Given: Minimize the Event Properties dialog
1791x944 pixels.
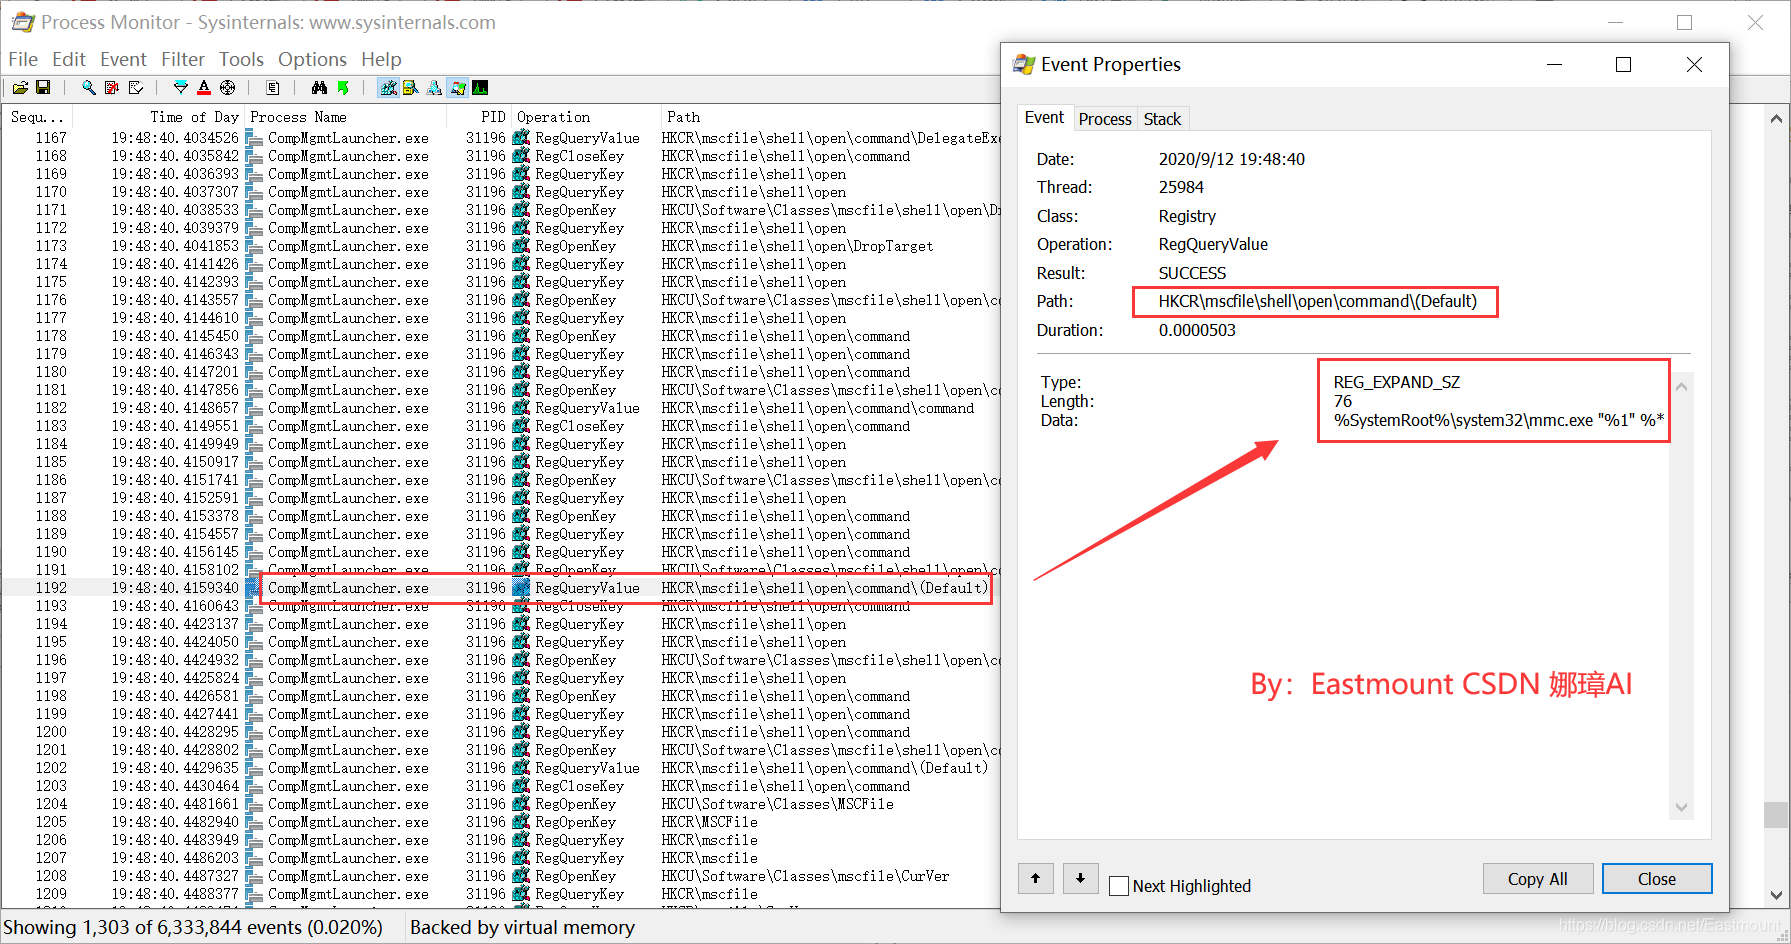Looking at the screenshot, I should [x=1554, y=65].
